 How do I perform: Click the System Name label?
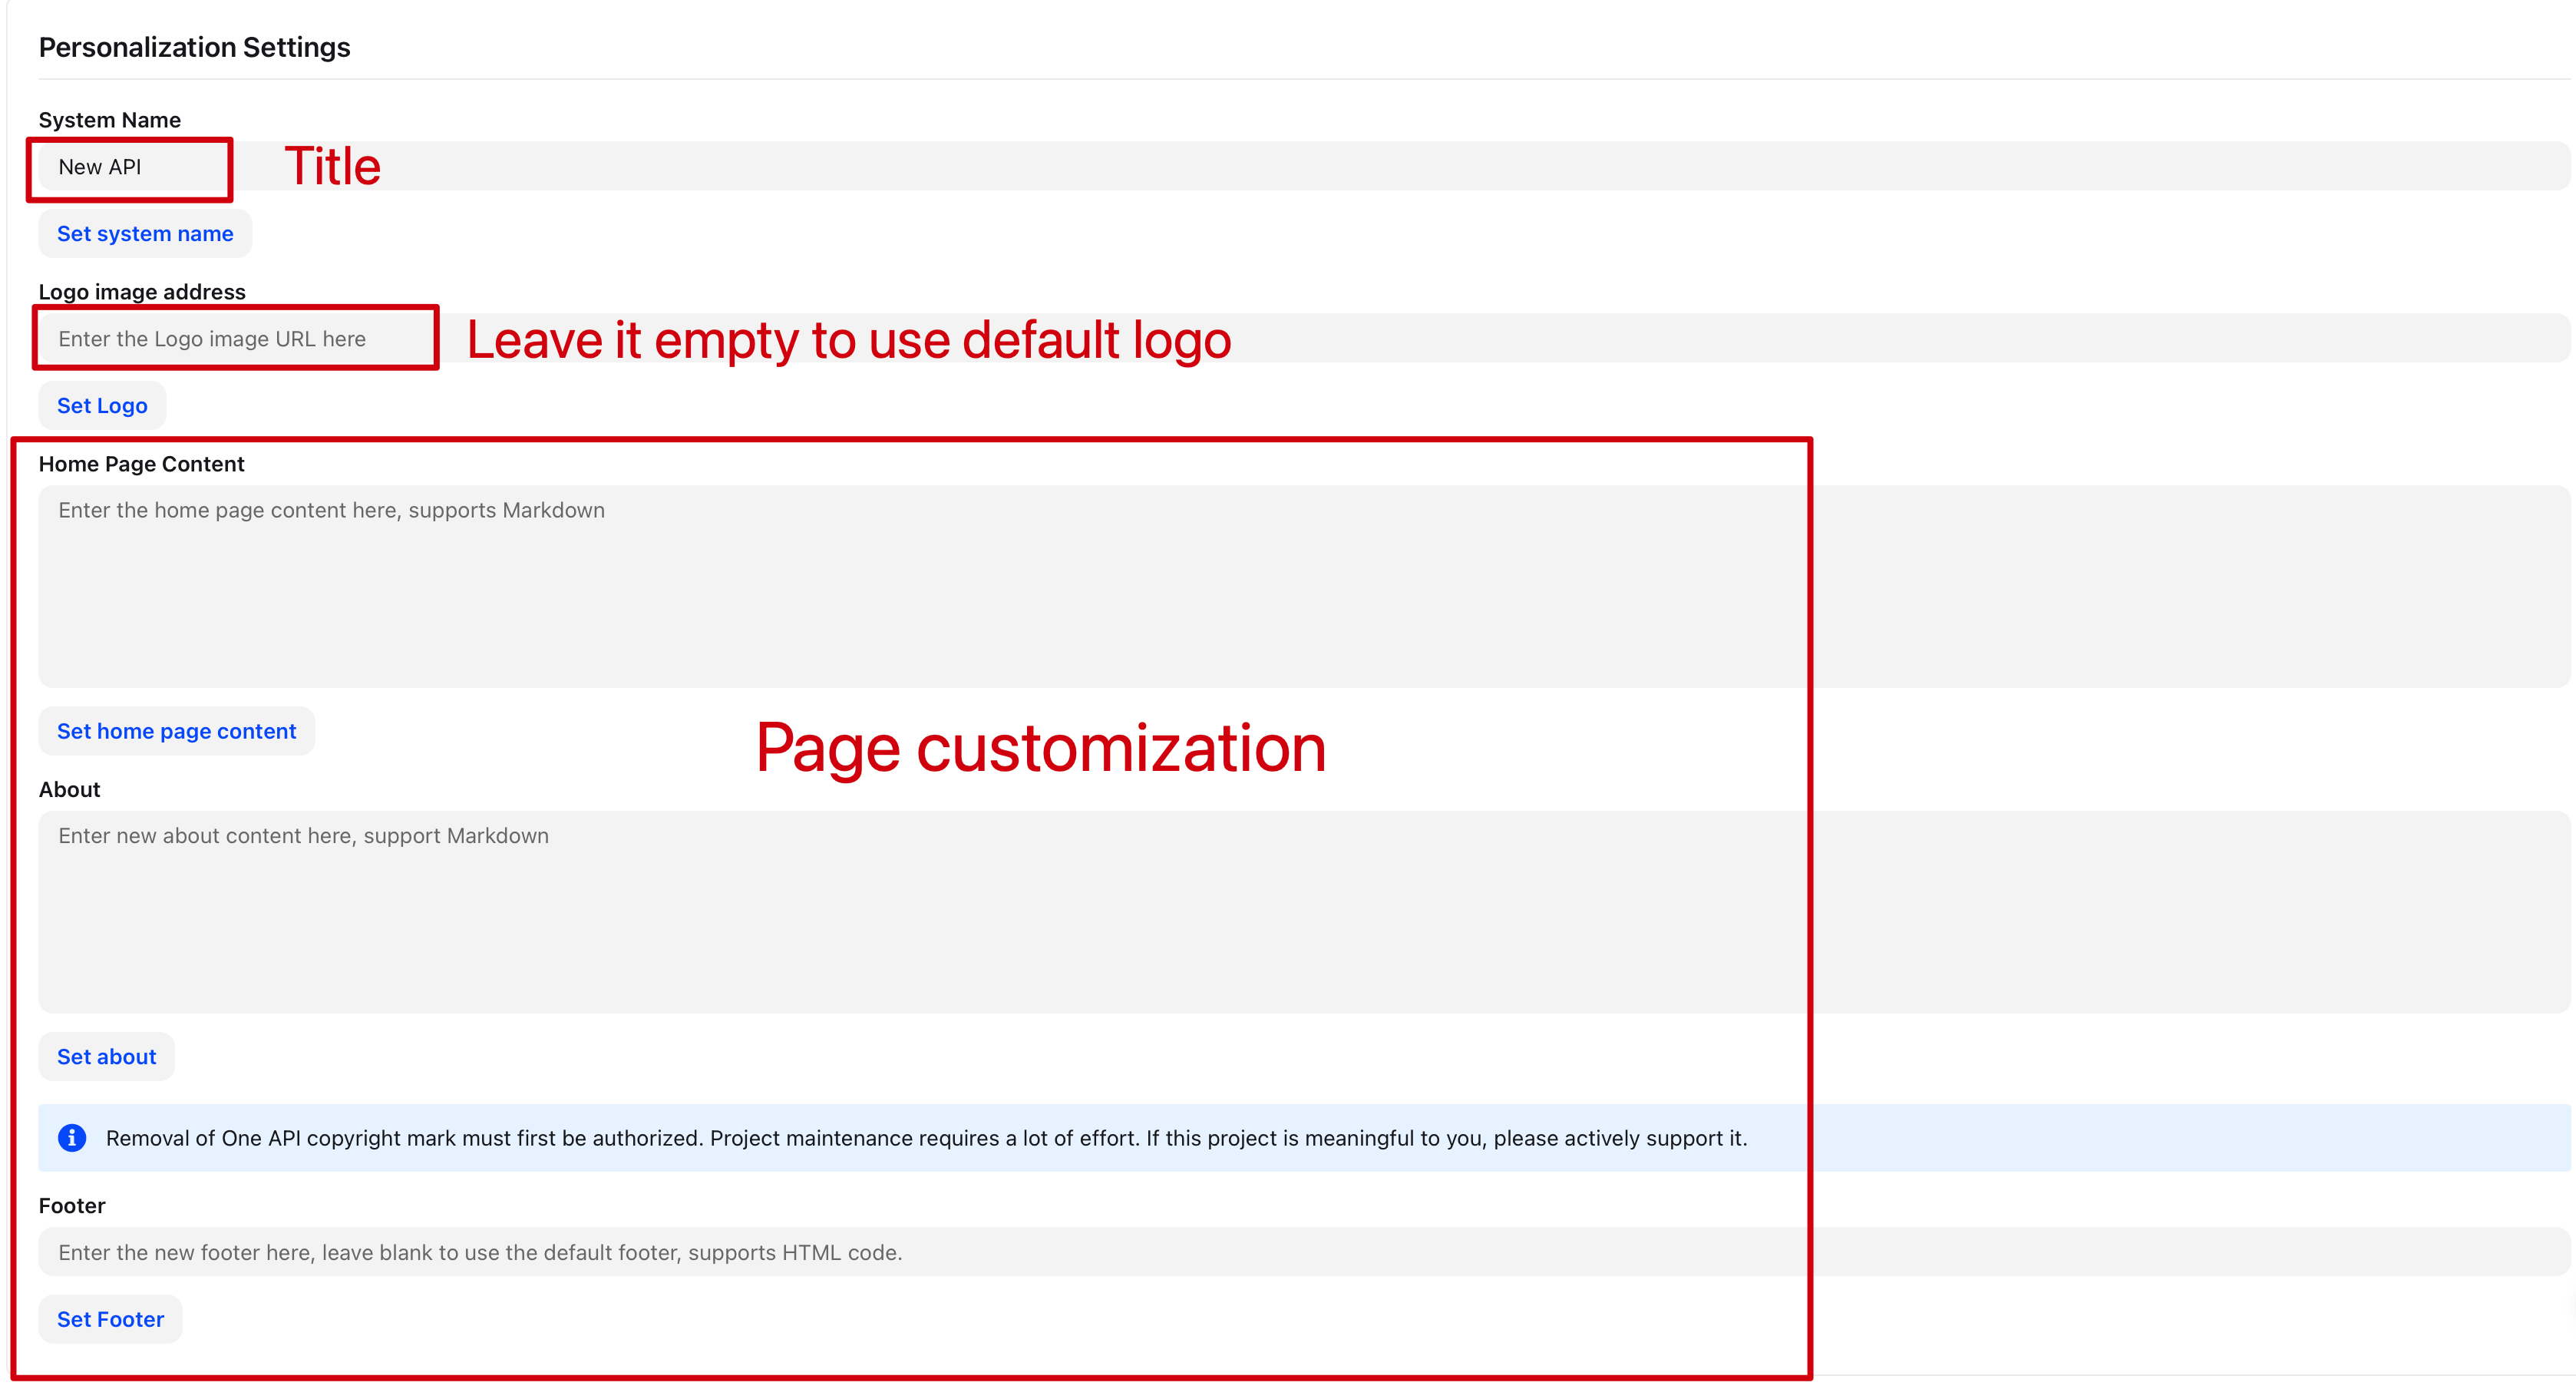point(109,120)
